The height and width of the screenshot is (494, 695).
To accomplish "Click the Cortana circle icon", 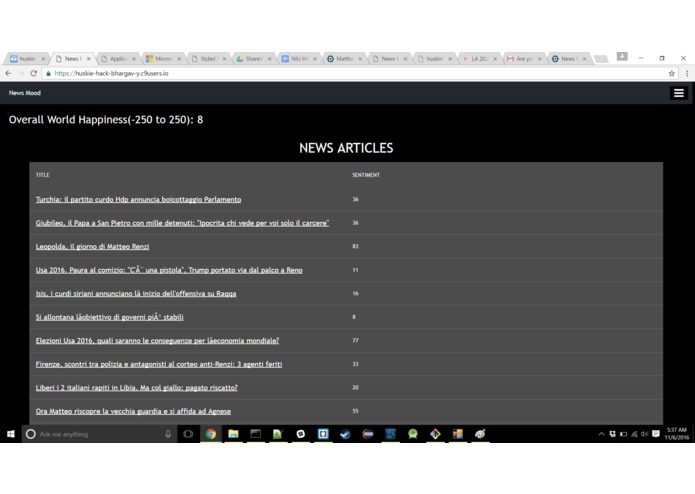I will click(x=31, y=434).
